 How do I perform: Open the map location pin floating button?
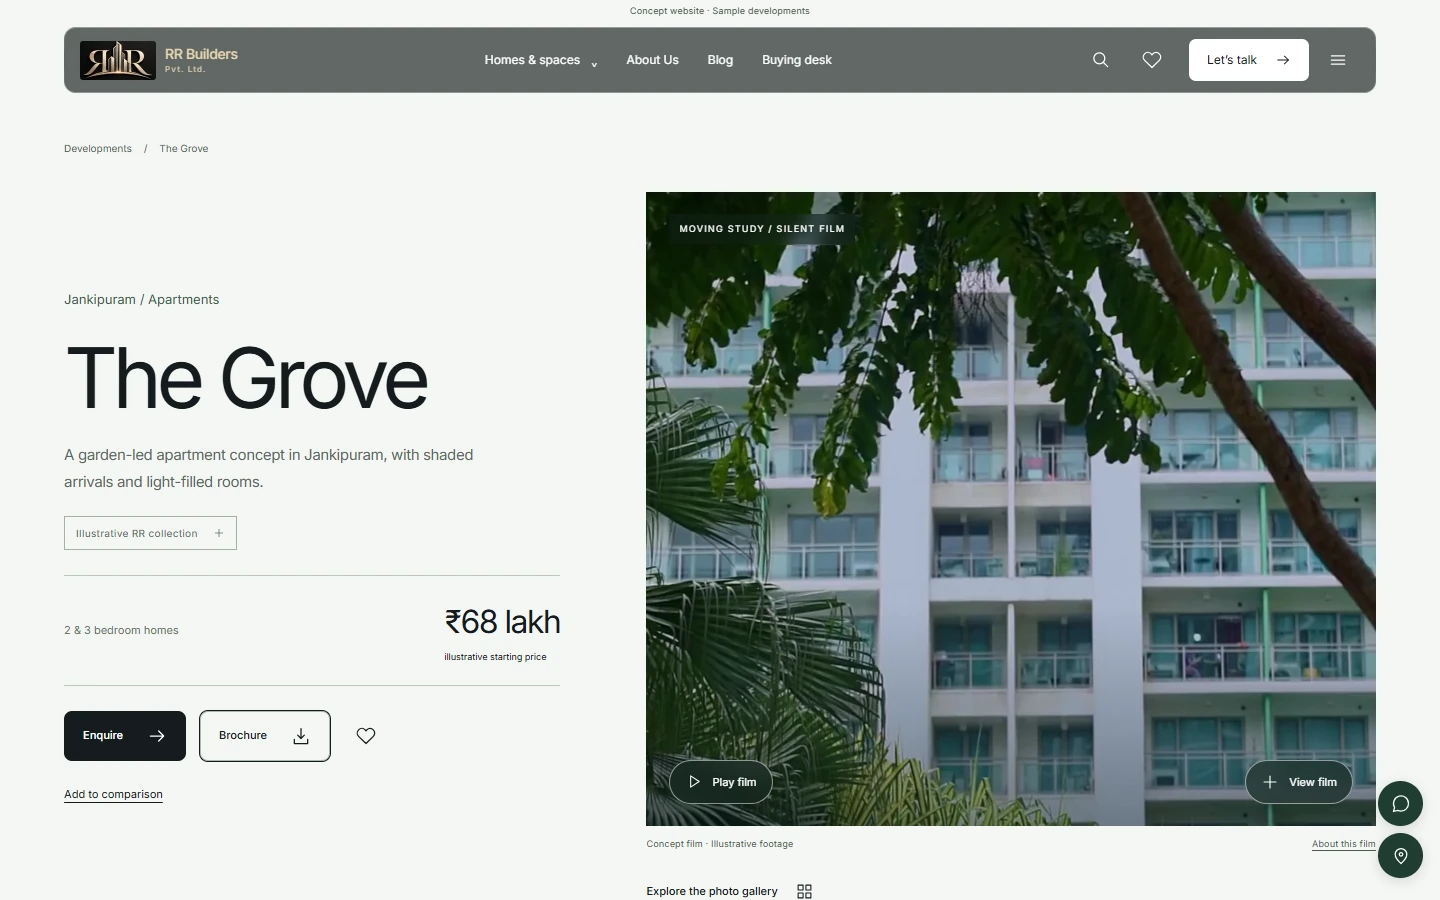(1400, 856)
